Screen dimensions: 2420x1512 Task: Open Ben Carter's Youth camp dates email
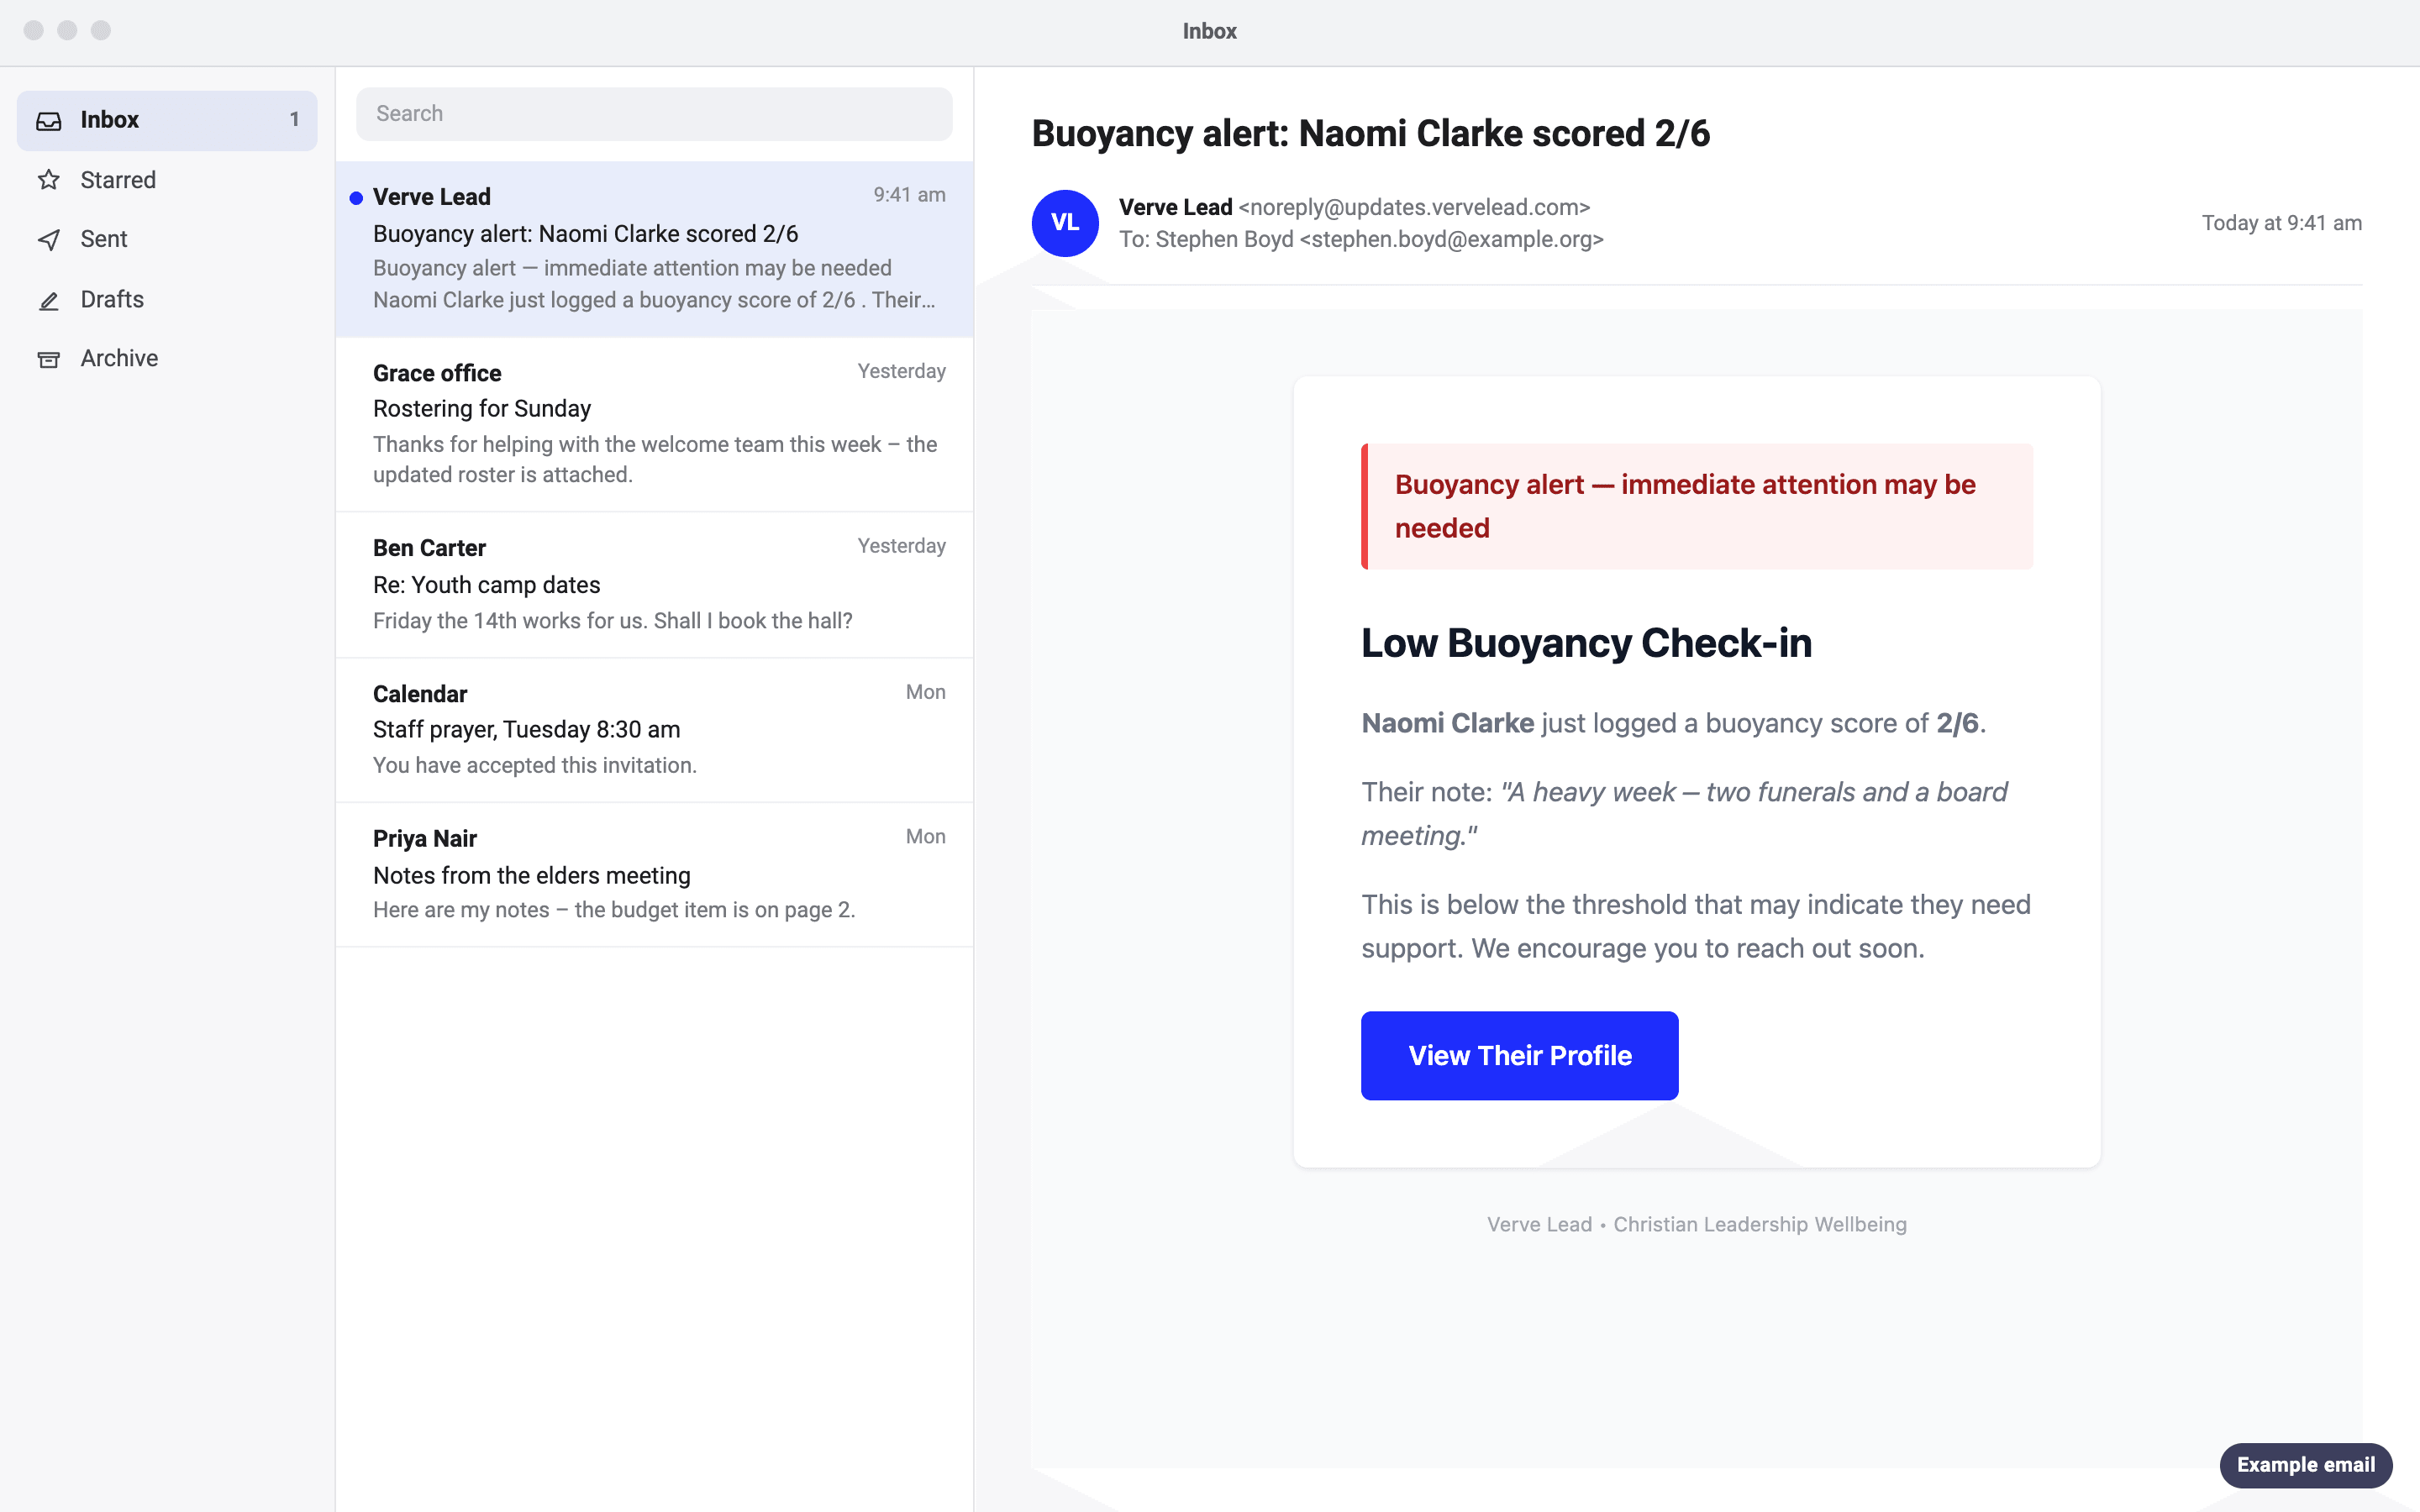654,584
